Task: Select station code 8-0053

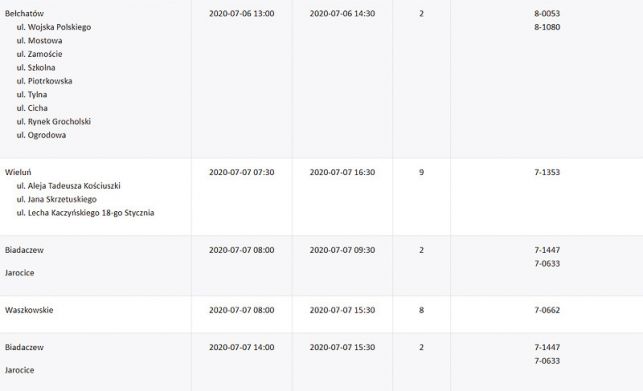Action: point(547,14)
